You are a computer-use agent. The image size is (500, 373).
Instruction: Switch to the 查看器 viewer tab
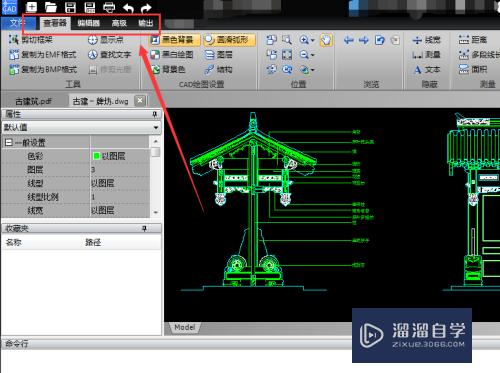click(55, 23)
